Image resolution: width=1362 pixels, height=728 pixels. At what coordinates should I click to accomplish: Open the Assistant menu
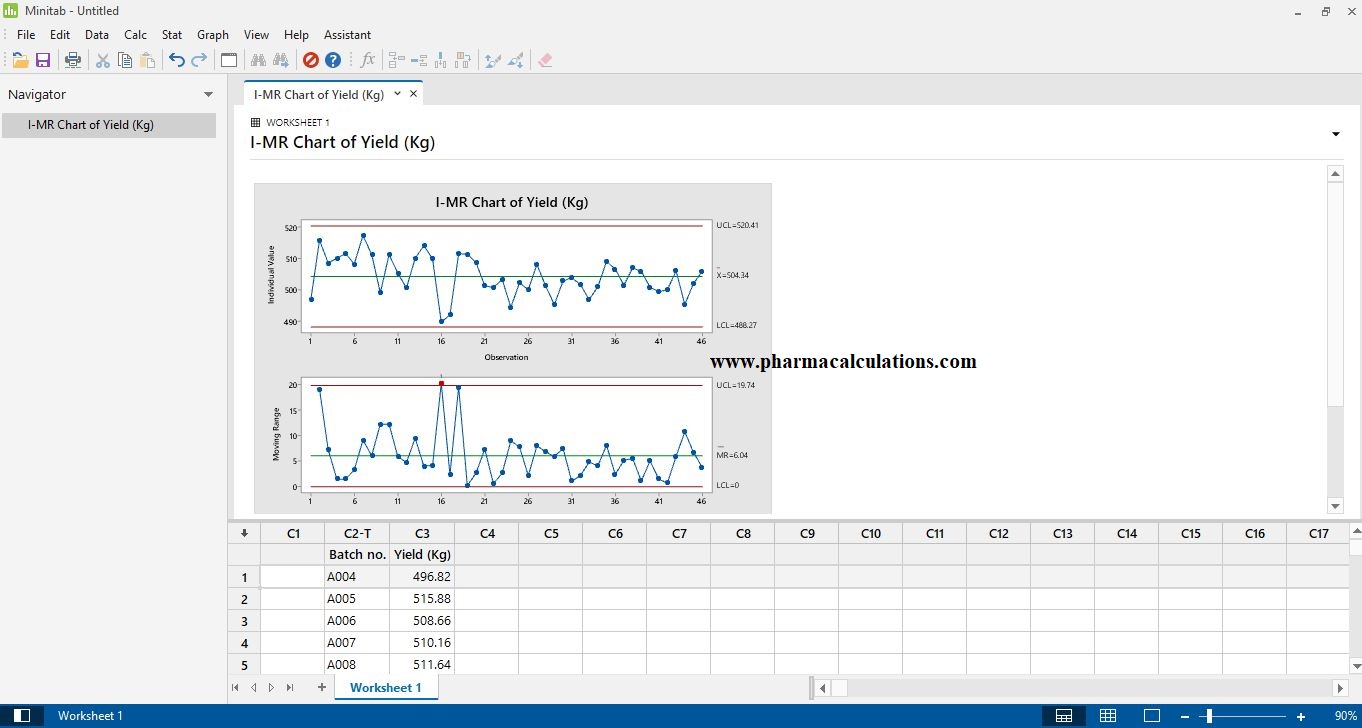point(347,34)
